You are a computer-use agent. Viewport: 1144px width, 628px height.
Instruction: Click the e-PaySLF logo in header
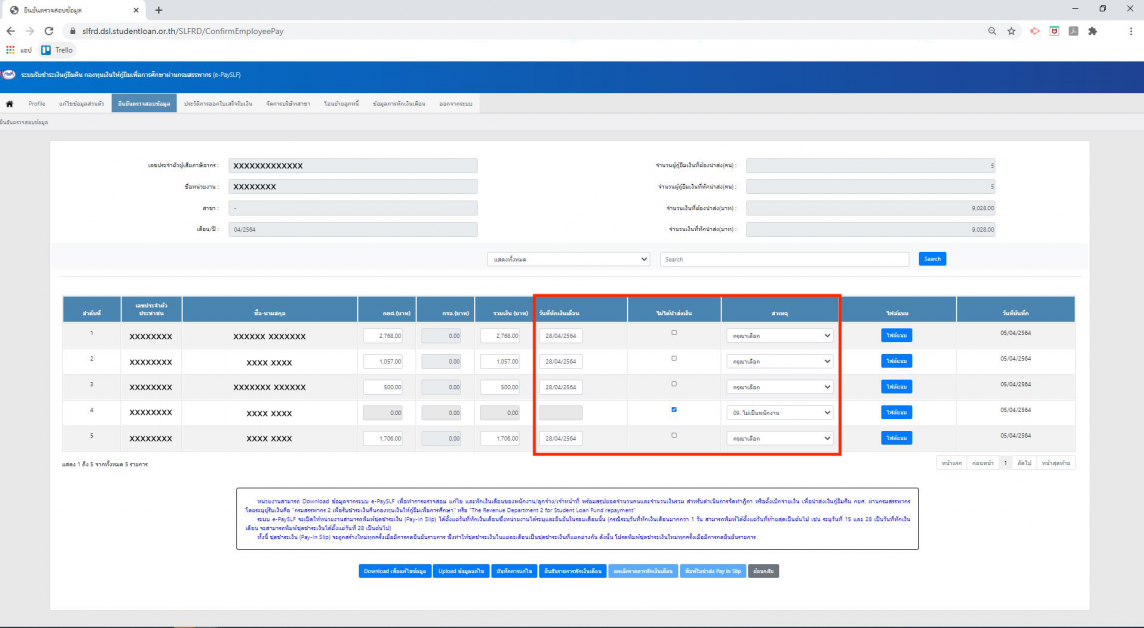pyautogui.click(x=9, y=74)
